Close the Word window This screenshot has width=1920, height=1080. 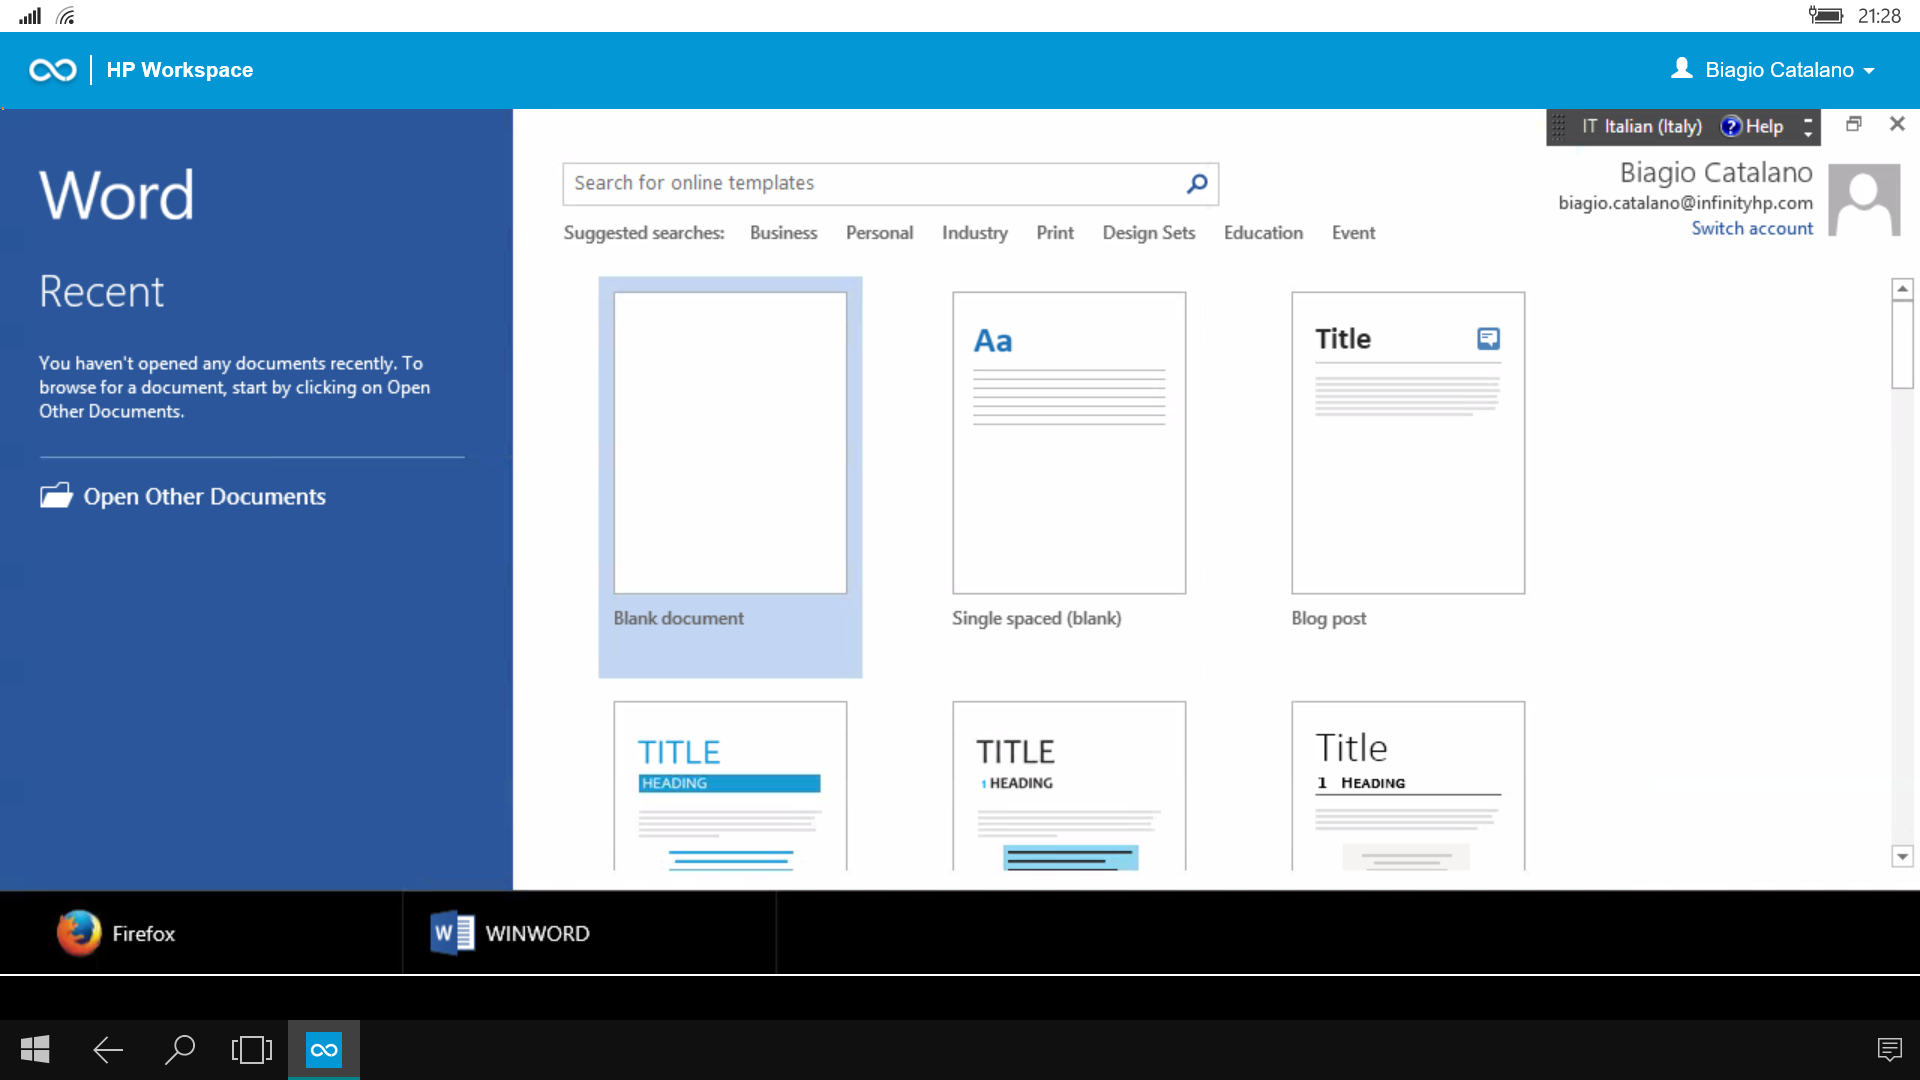click(1897, 124)
